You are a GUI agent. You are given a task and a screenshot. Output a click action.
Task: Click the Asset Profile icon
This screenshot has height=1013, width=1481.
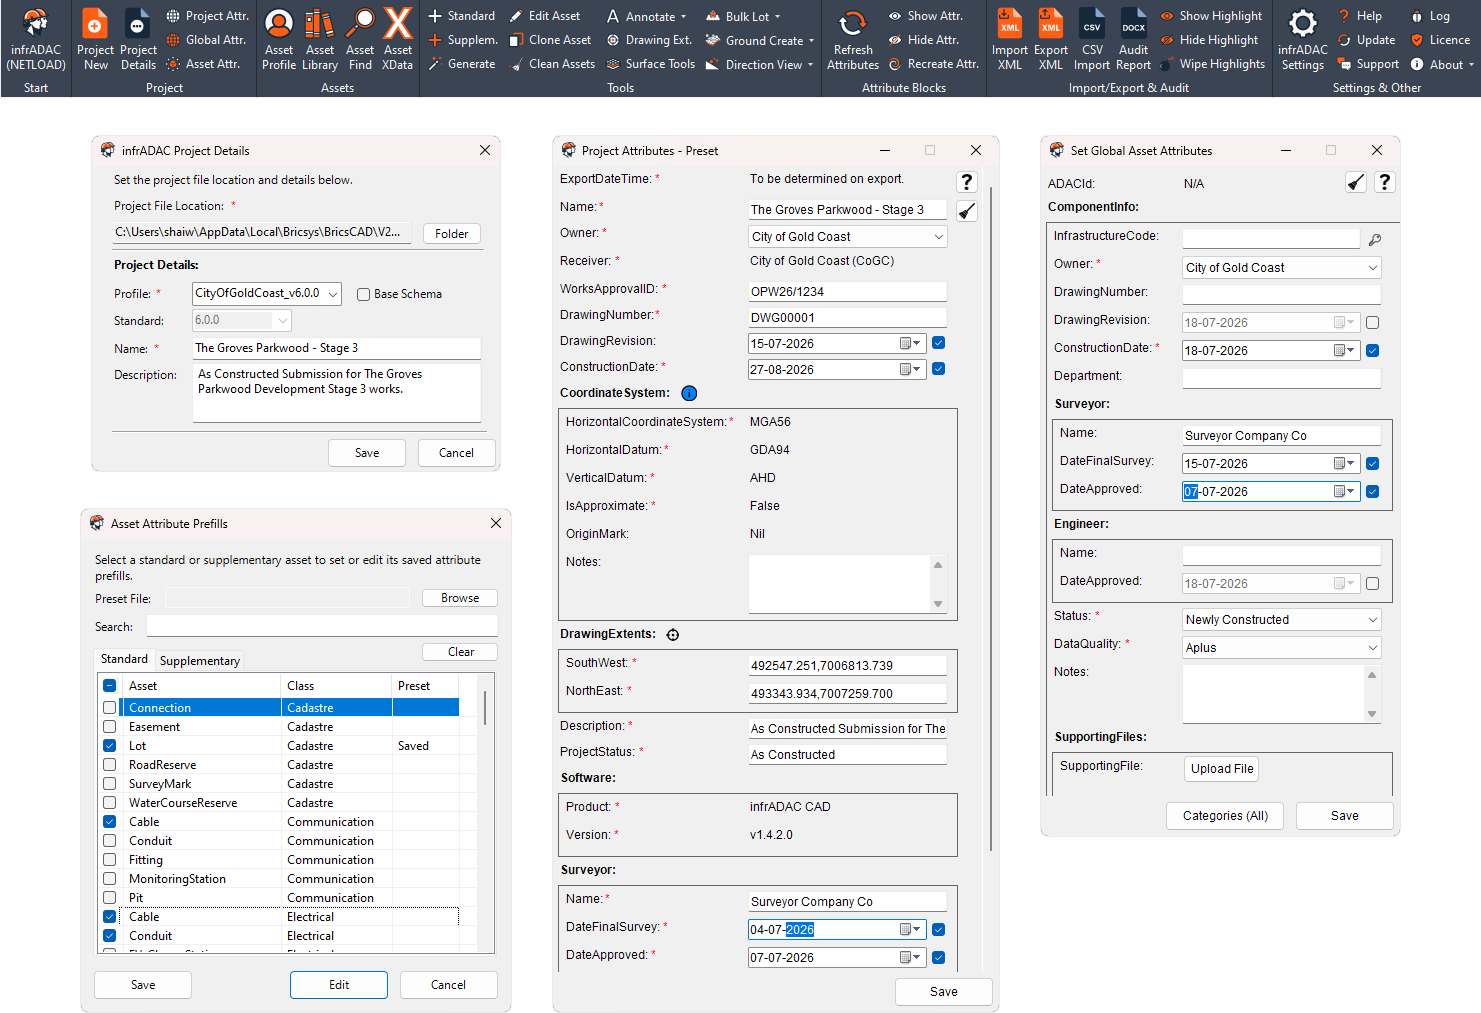(279, 40)
